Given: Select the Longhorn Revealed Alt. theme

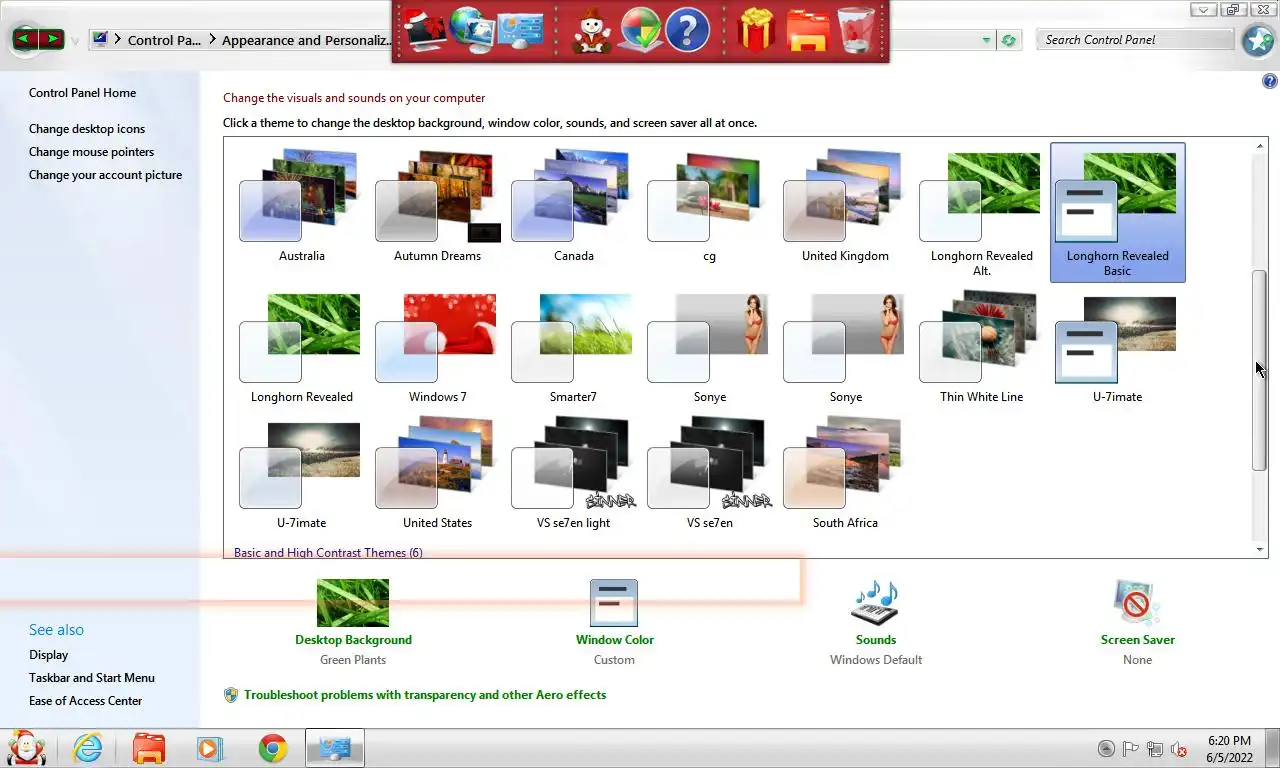Looking at the screenshot, I should 981,213.
